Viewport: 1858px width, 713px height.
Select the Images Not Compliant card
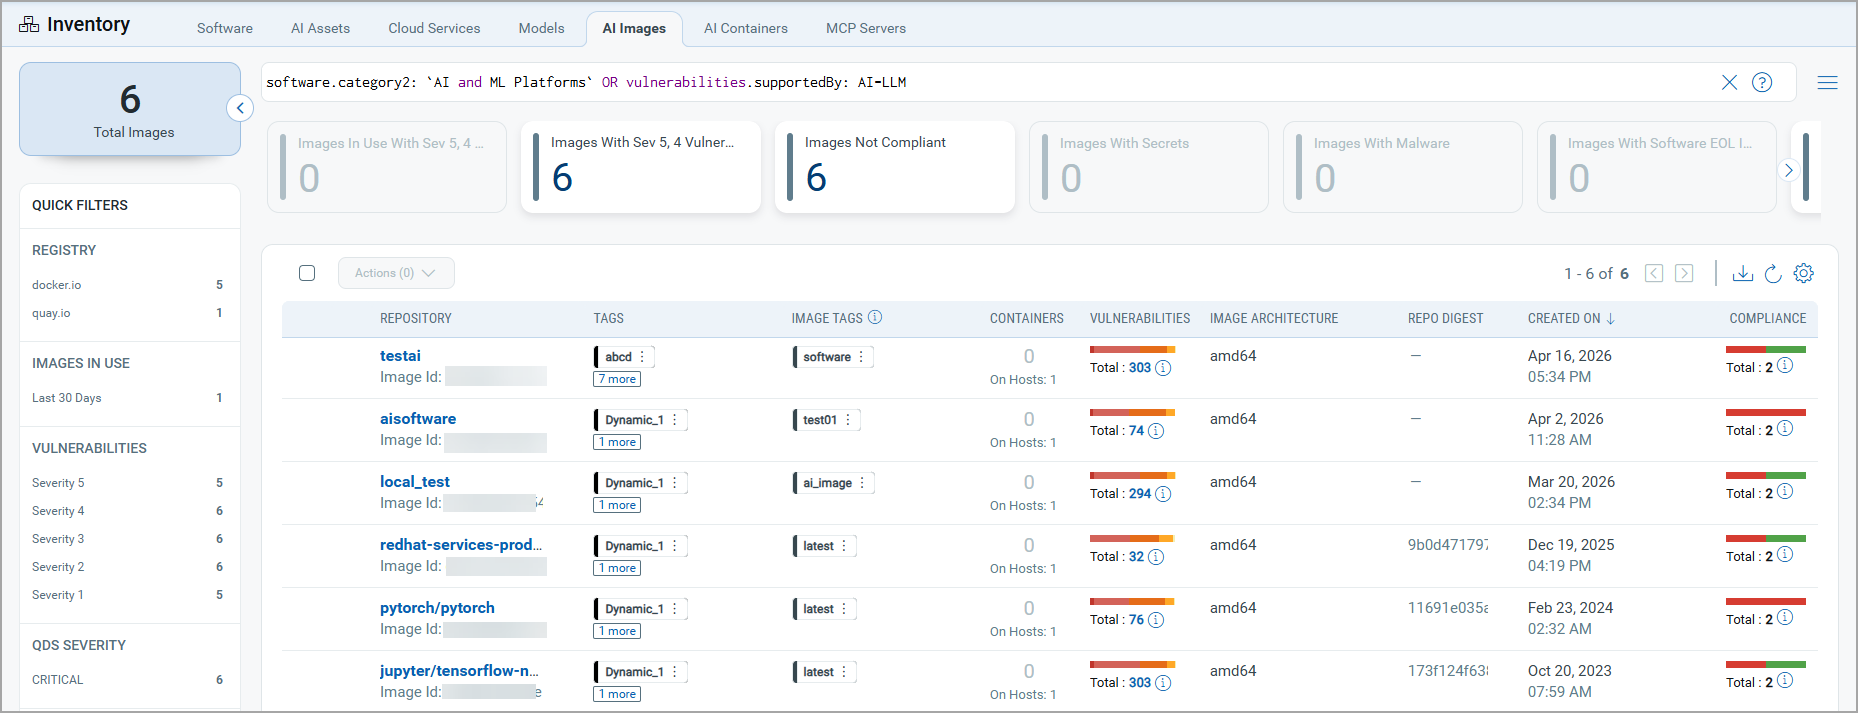coord(895,167)
